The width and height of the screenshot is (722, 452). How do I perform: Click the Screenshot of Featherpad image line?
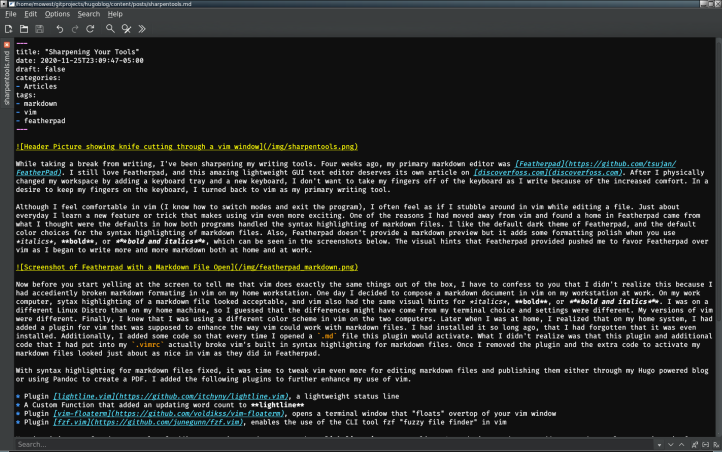click(186, 267)
